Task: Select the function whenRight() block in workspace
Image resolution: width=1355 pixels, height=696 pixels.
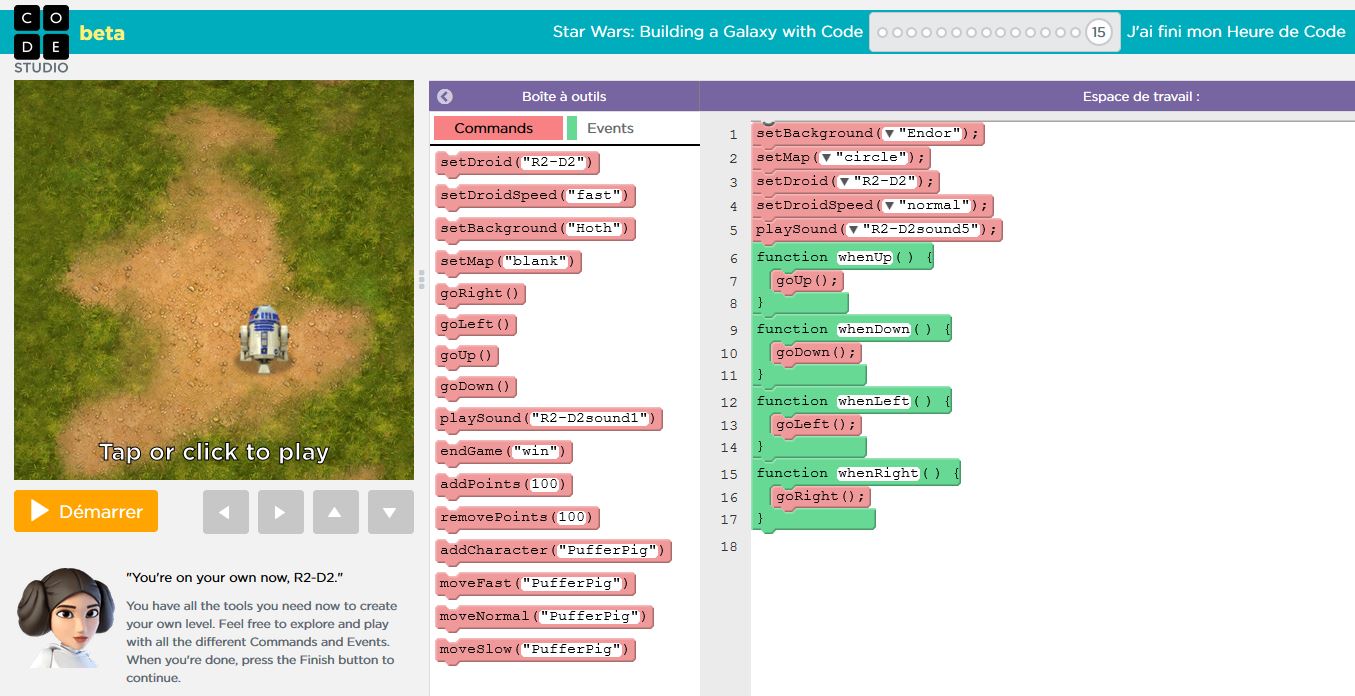Action: (x=856, y=473)
